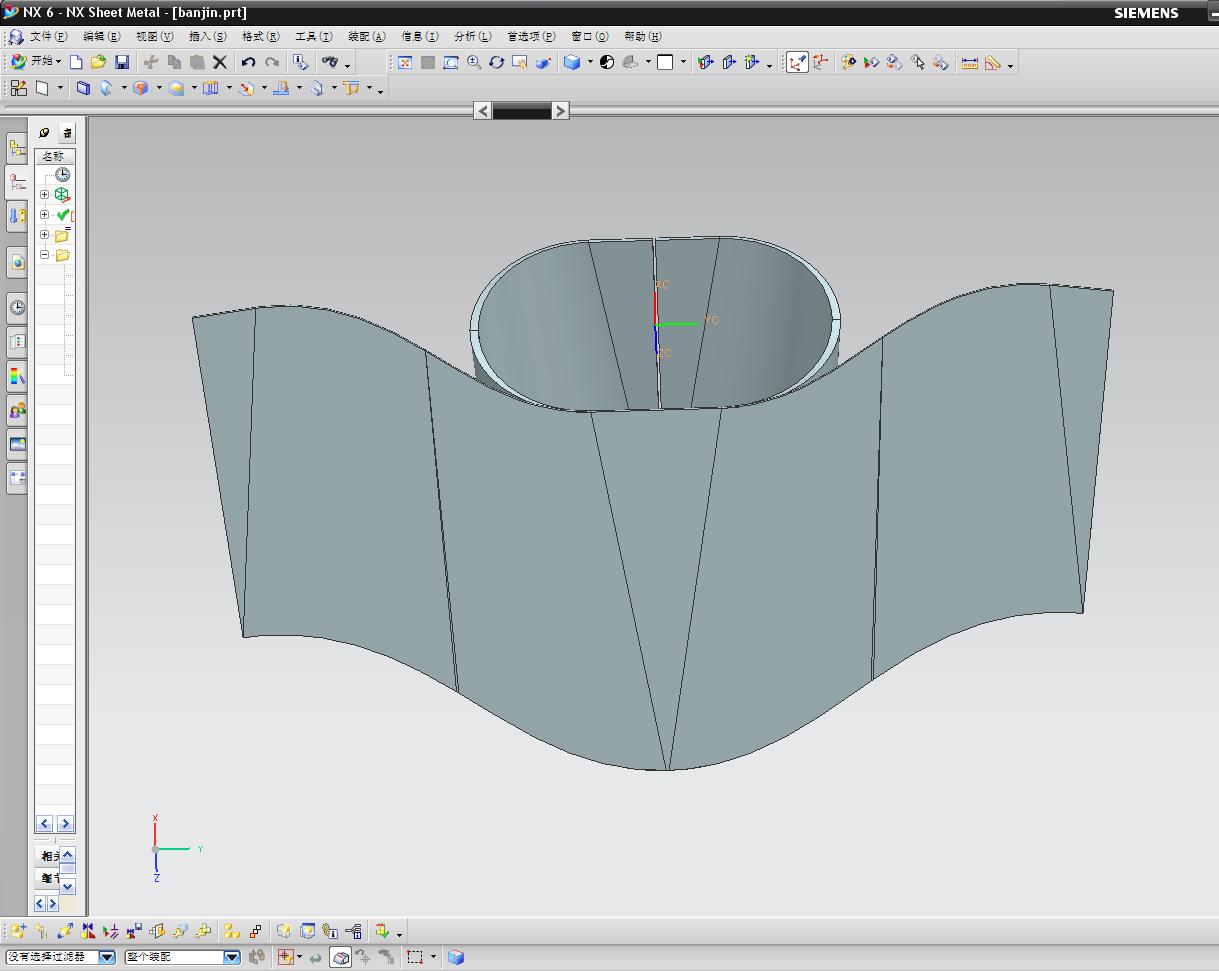The image size is (1219, 971).
Task: Click the 相关 panel button in navigator
Action: (48, 856)
